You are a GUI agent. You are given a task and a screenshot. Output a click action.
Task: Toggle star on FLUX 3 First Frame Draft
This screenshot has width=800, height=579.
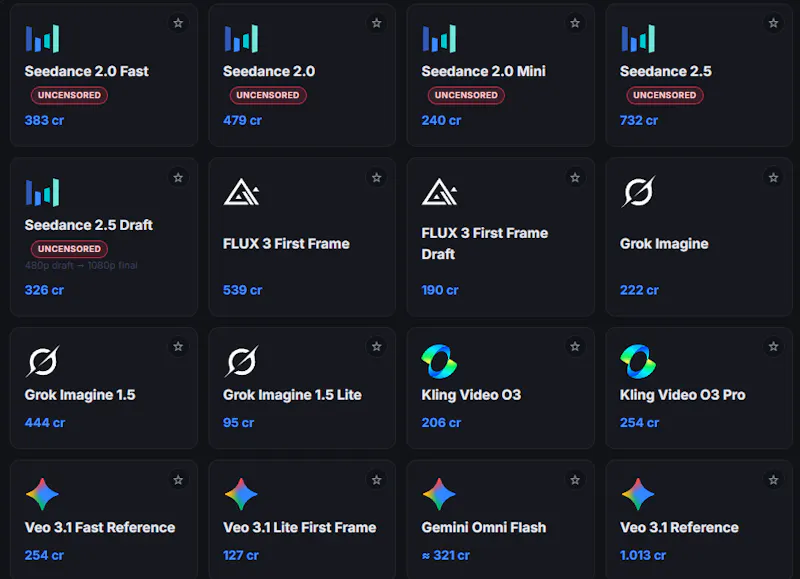tap(575, 178)
